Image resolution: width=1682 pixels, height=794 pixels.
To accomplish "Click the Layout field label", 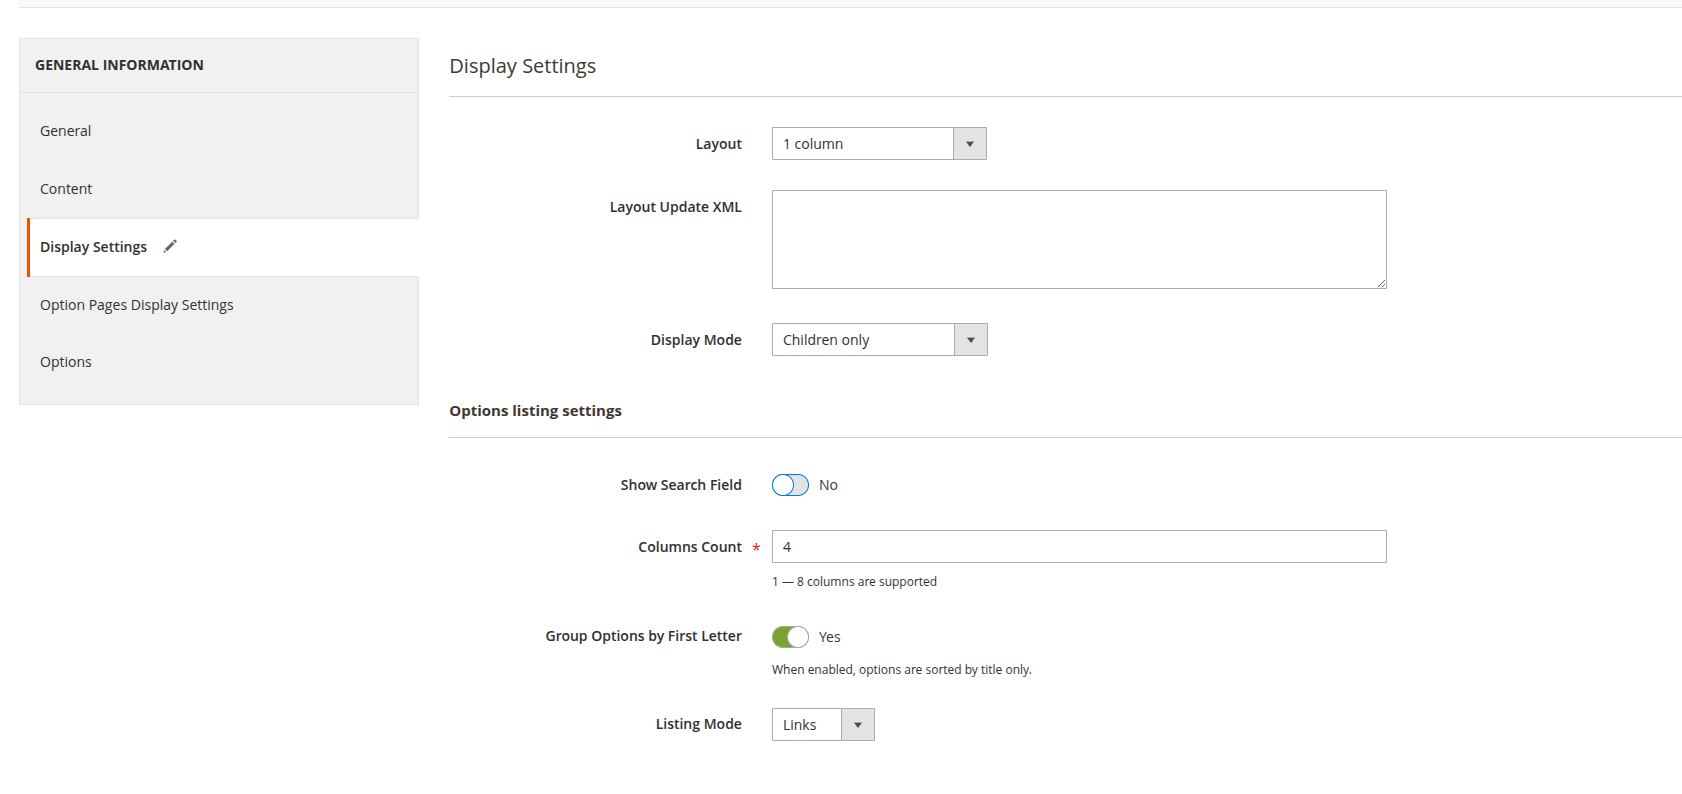I will tap(718, 144).
